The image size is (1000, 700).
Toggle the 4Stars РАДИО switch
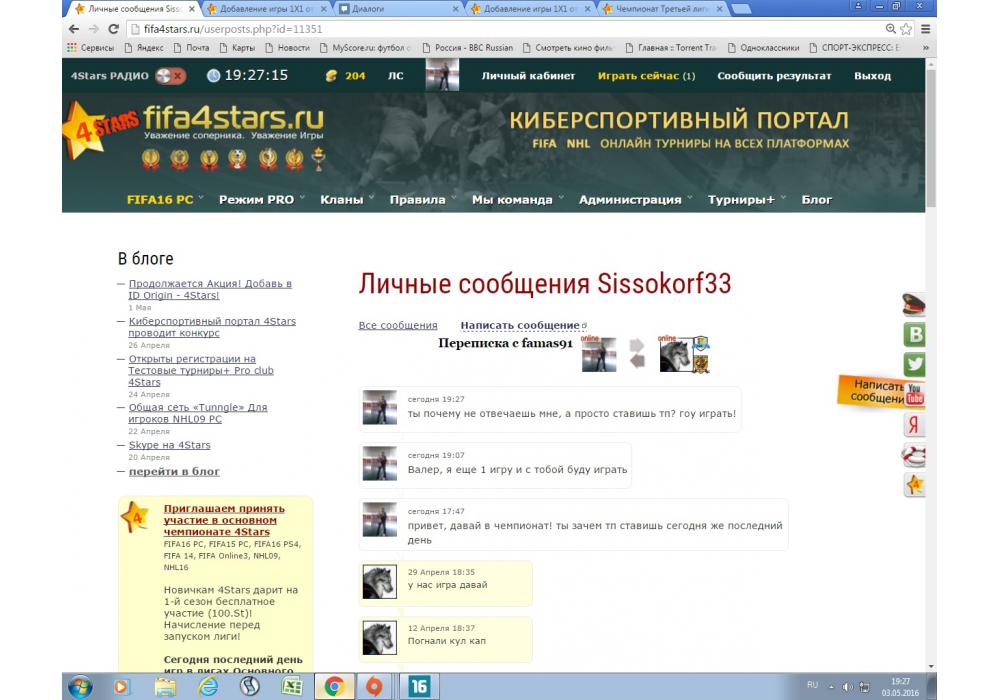click(170, 76)
